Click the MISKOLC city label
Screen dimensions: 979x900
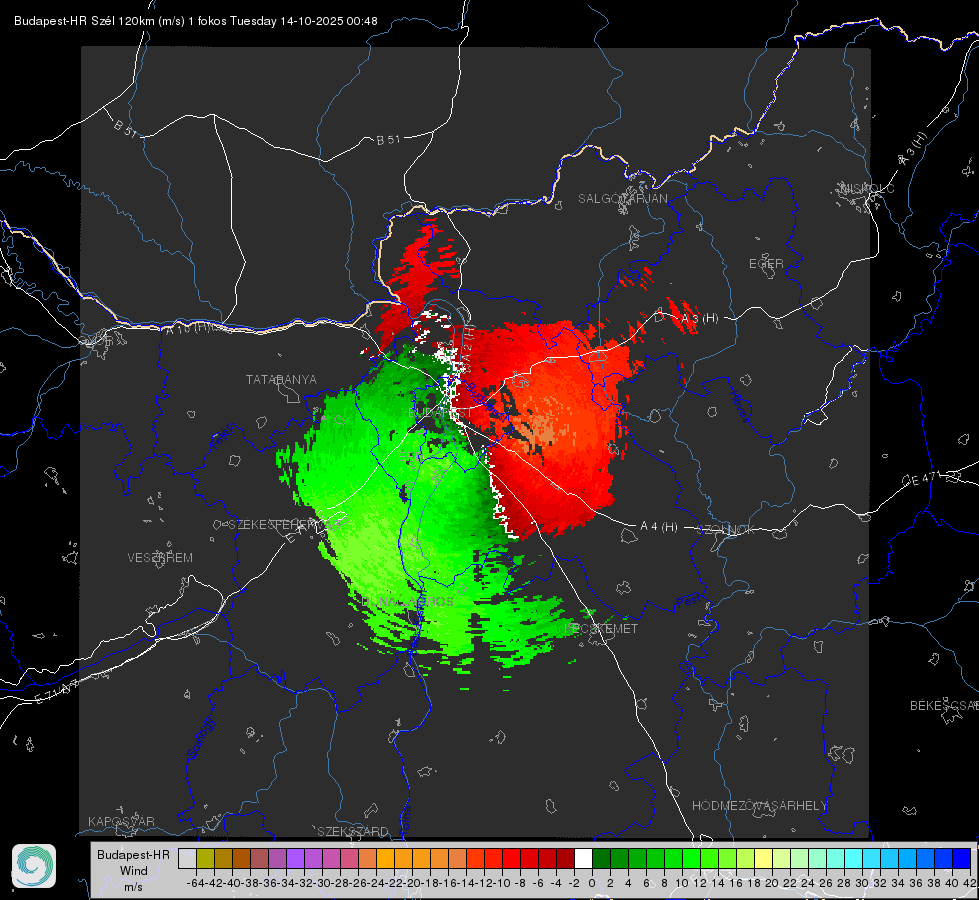[867, 188]
